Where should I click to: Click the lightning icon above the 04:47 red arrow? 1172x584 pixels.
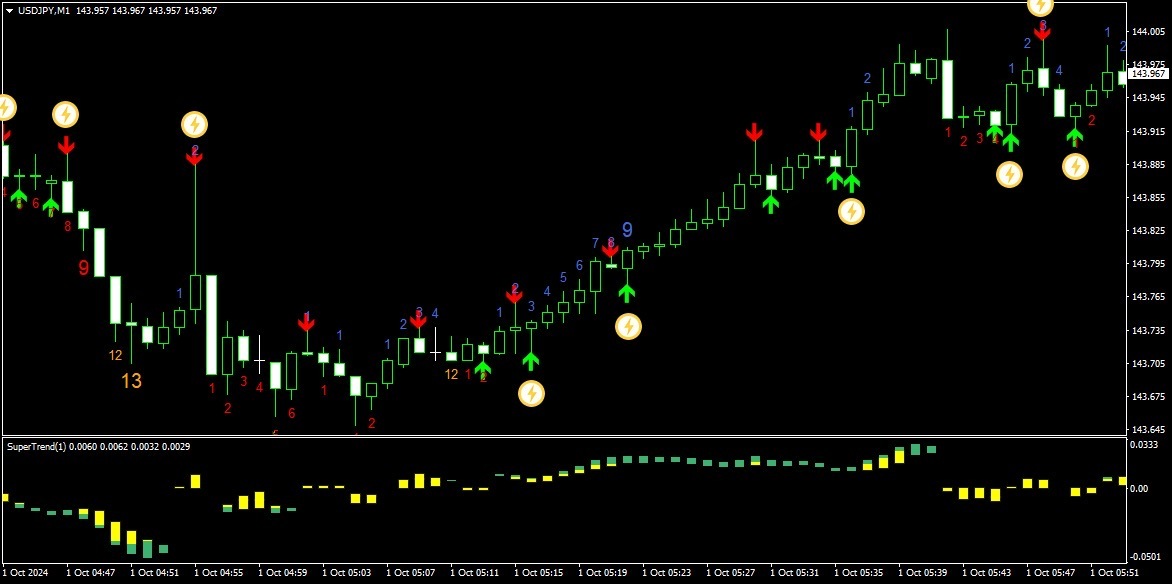click(x=66, y=114)
